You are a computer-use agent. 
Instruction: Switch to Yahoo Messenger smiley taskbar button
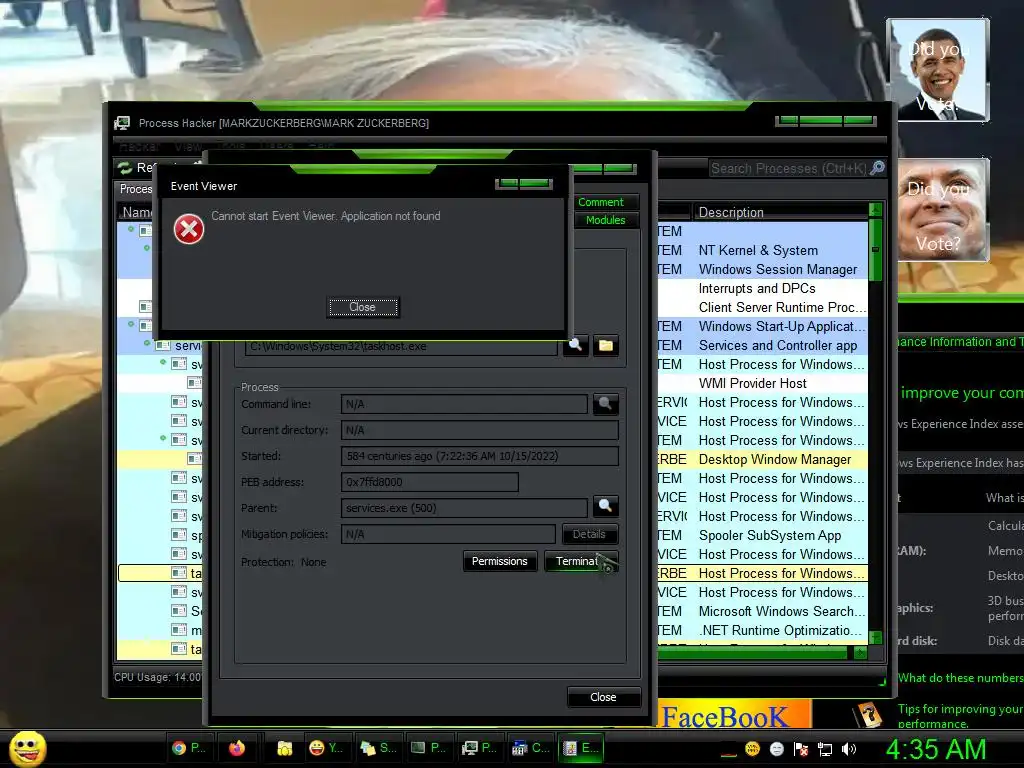tap(326, 748)
